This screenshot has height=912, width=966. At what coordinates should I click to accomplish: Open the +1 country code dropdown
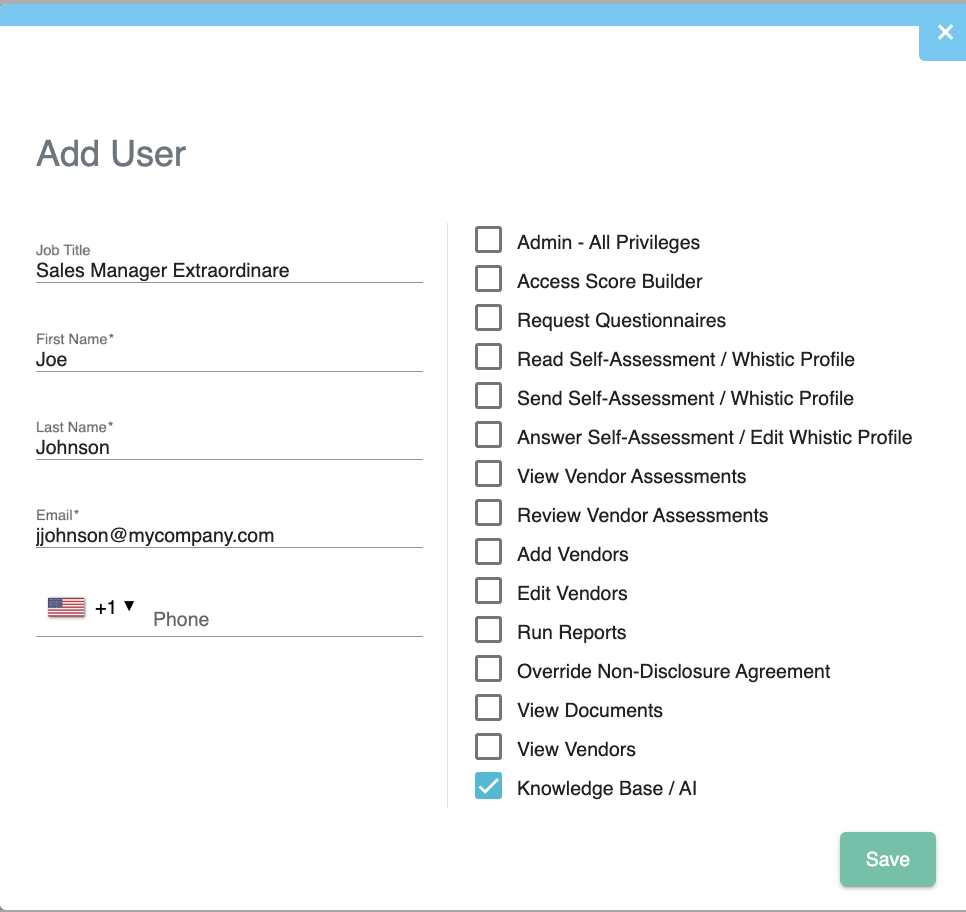(115, 608)
